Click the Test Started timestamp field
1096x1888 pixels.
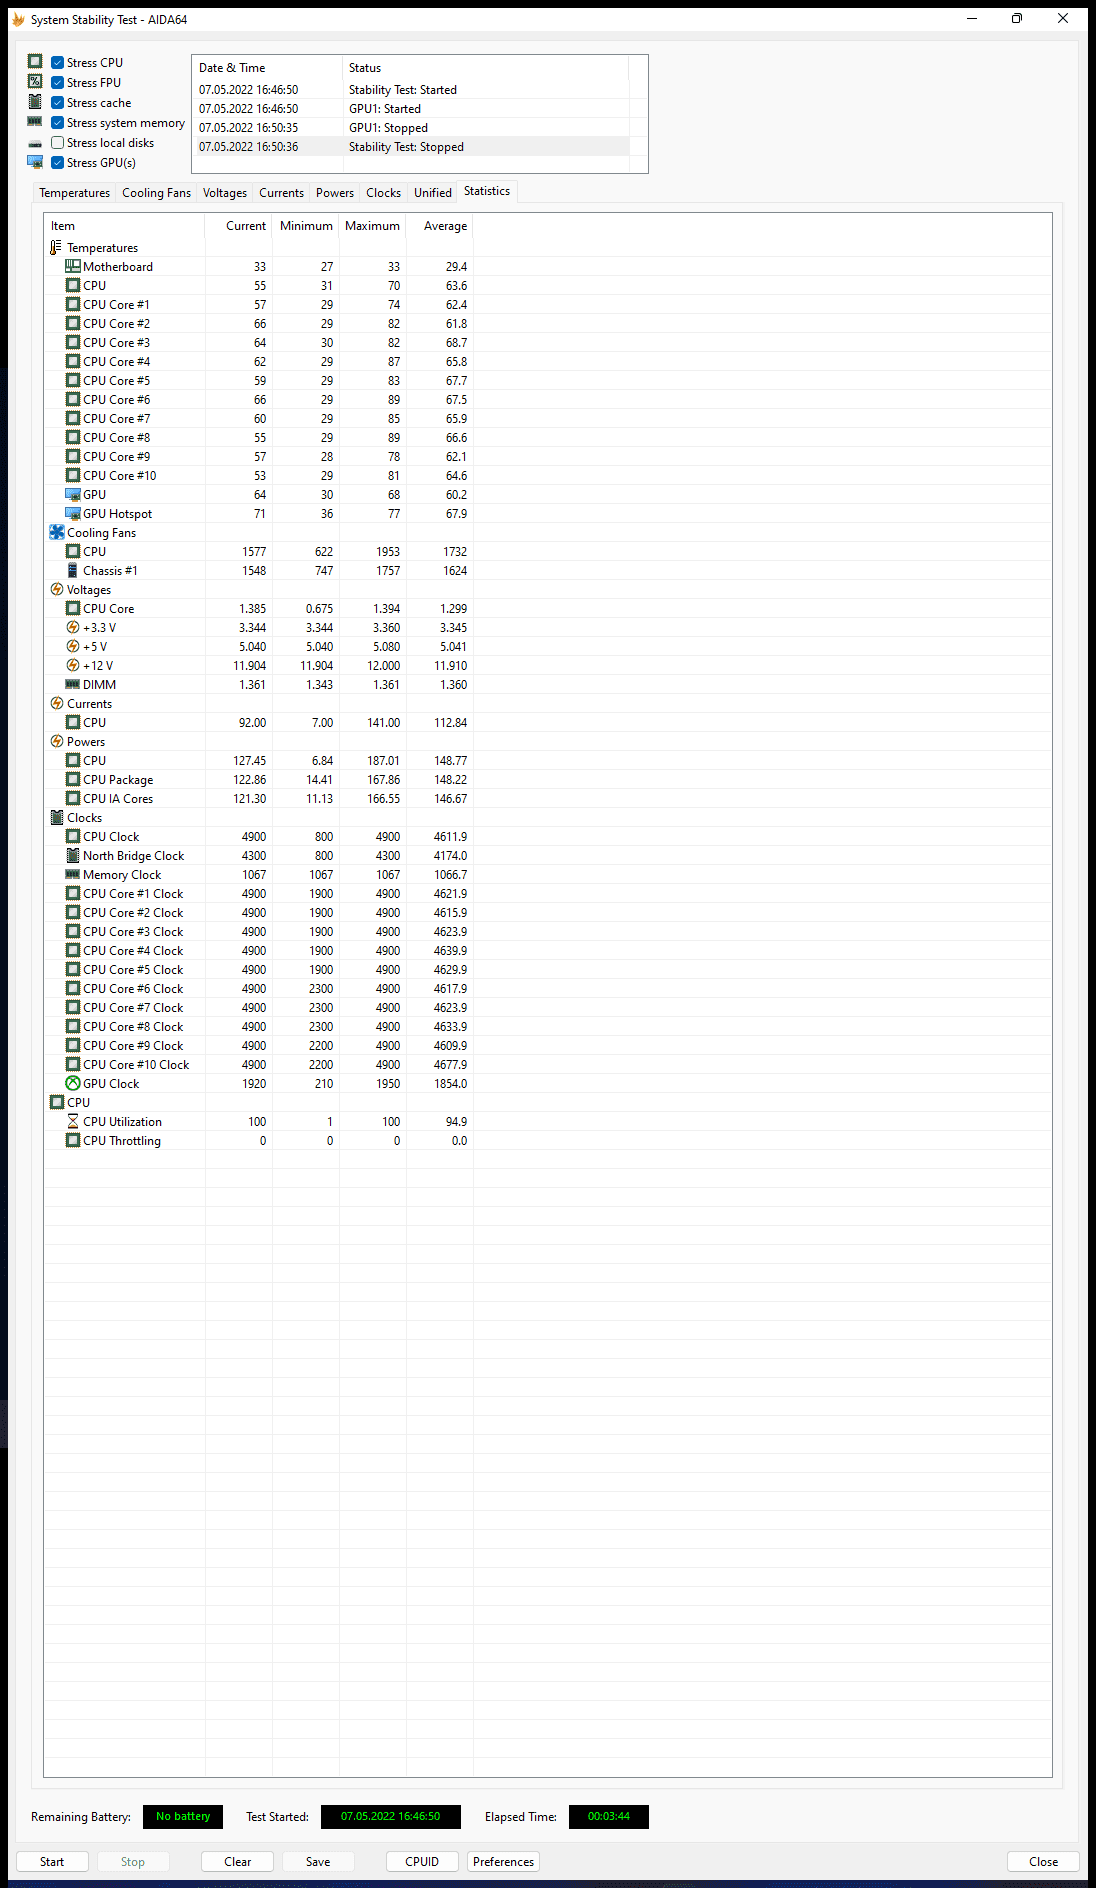pyautogui.click(x=391, y=1816)
